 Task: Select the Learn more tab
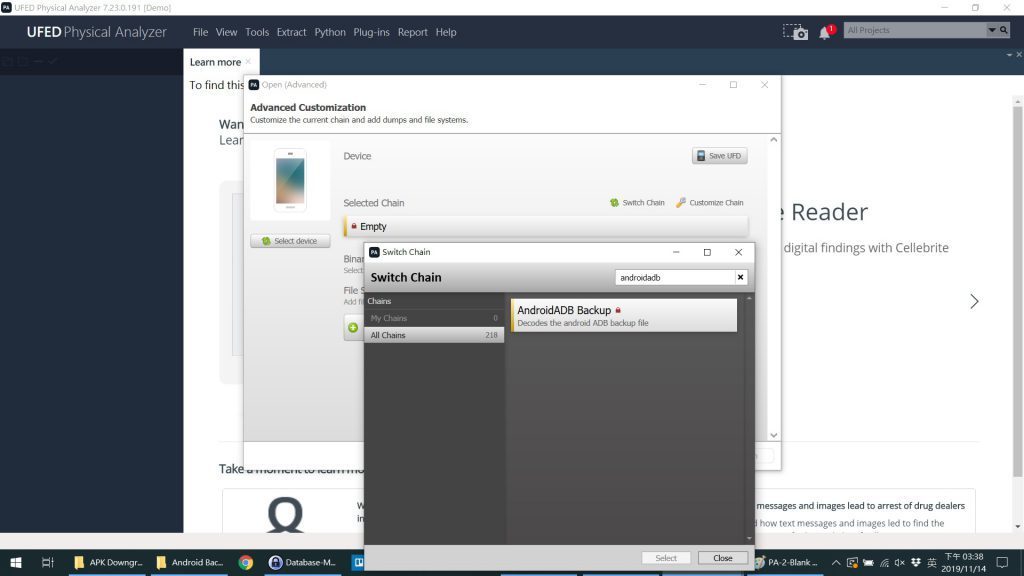pyautogui.click(x=215, y=62)
